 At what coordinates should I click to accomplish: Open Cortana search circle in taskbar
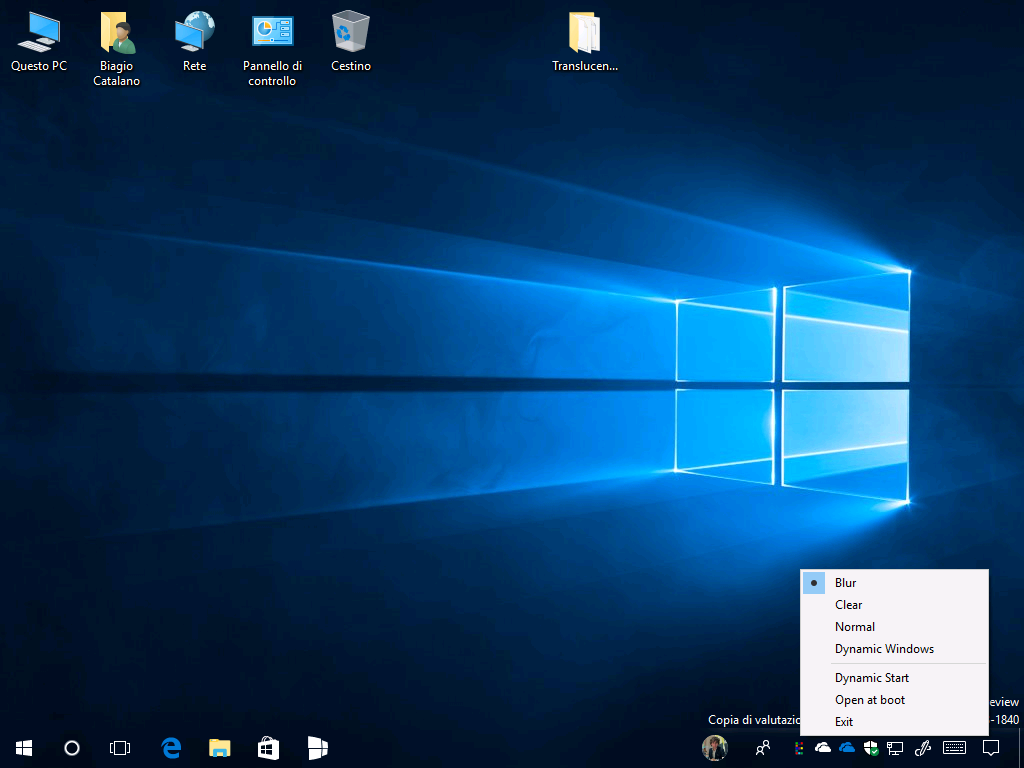click(72, 748)
